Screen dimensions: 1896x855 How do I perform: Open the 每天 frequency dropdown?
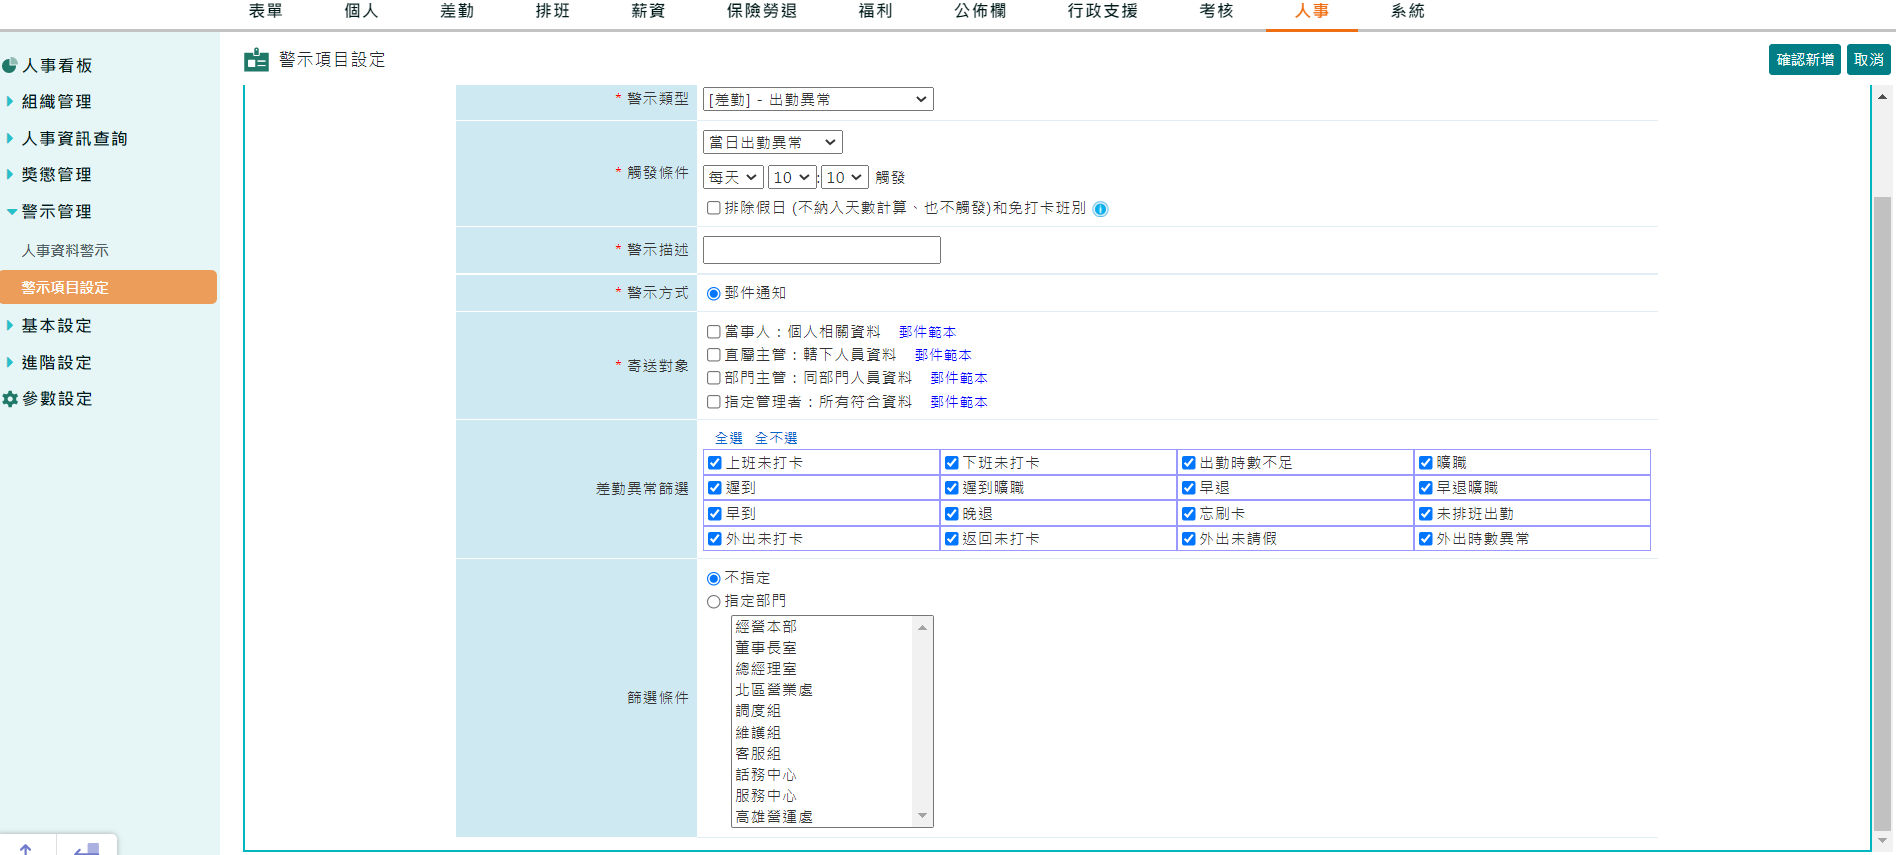pos(732,177)
